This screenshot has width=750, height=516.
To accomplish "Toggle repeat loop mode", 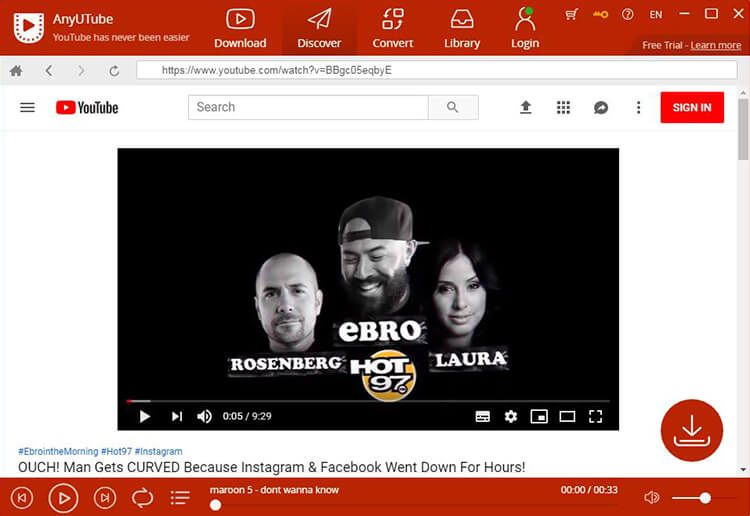I will (143, 498).
